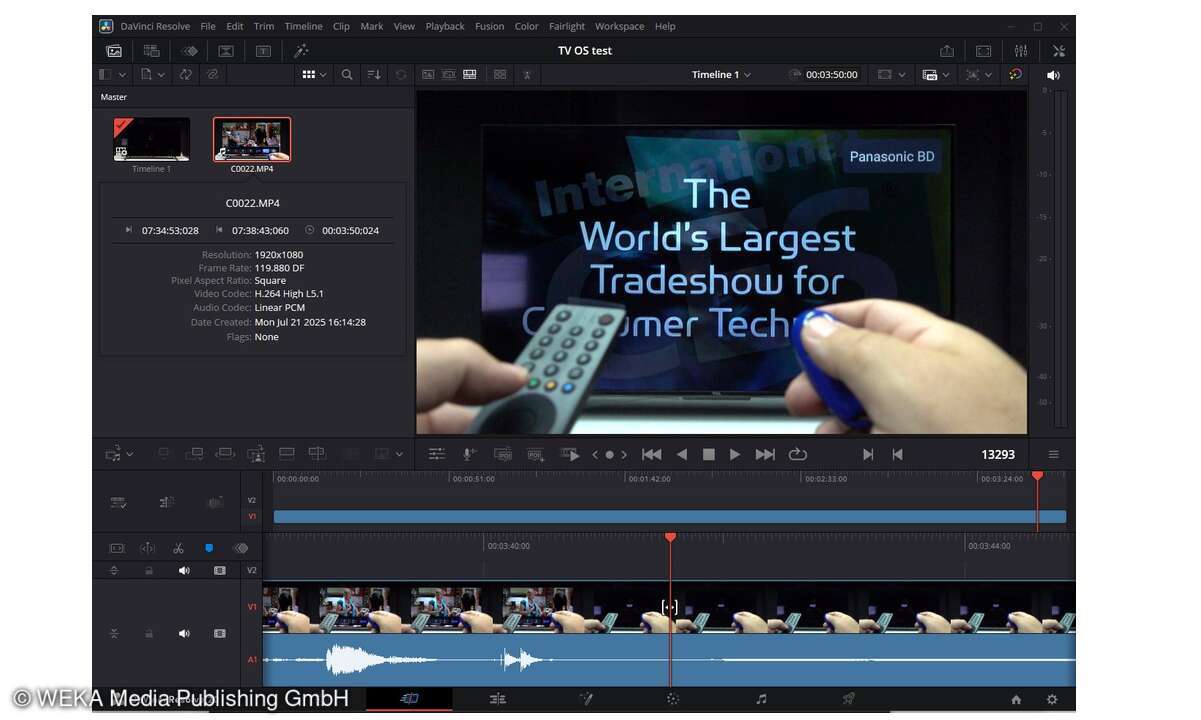Click the viewer timecode 00:03:50:00 field
The image size is (1201, 720).
[x=832, y=75]
